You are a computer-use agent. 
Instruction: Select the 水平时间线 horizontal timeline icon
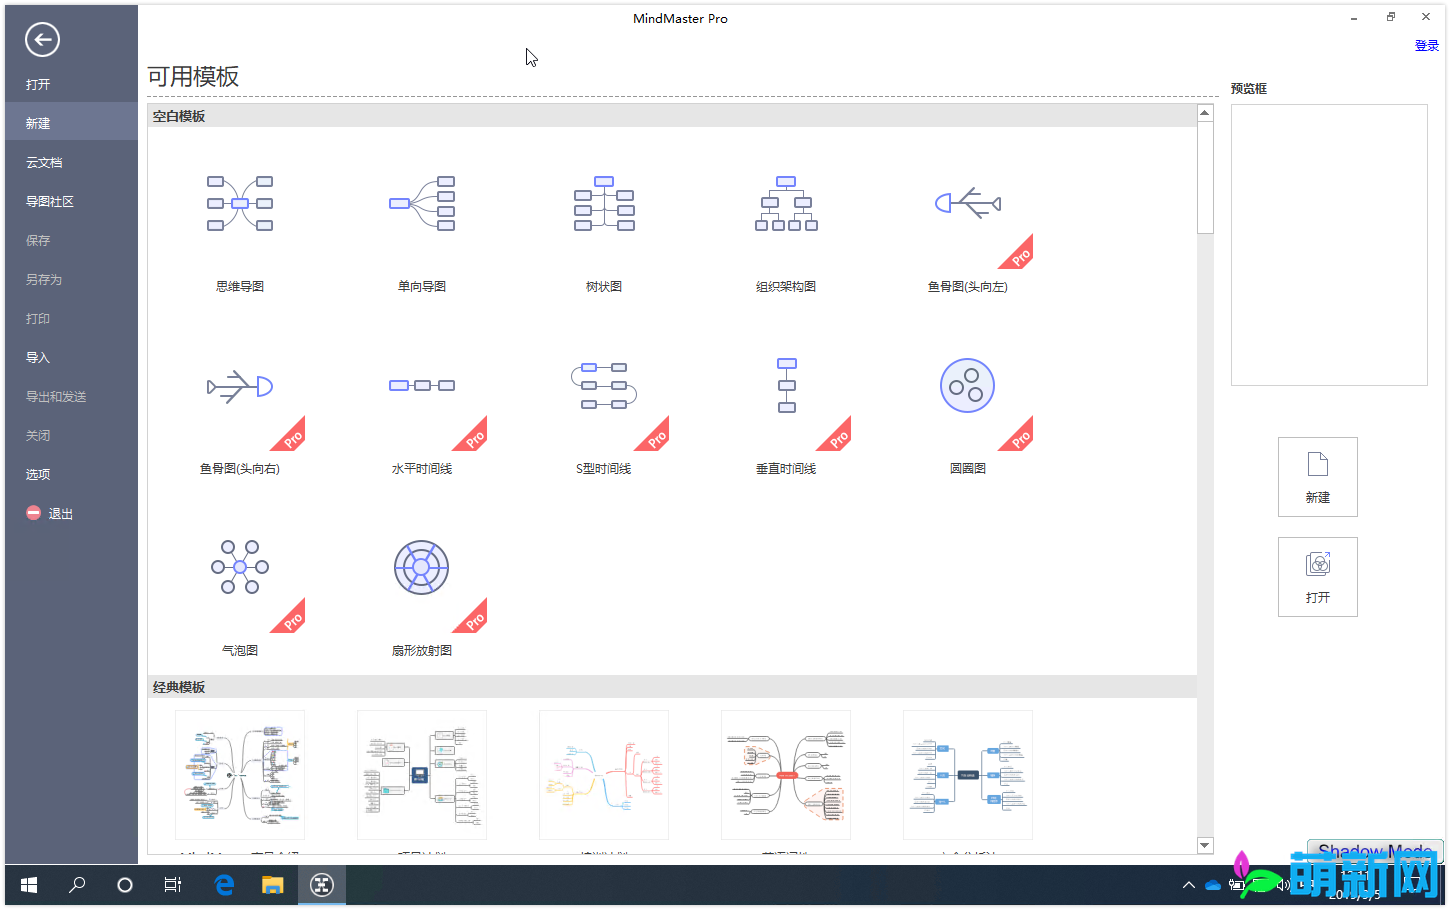421,385
